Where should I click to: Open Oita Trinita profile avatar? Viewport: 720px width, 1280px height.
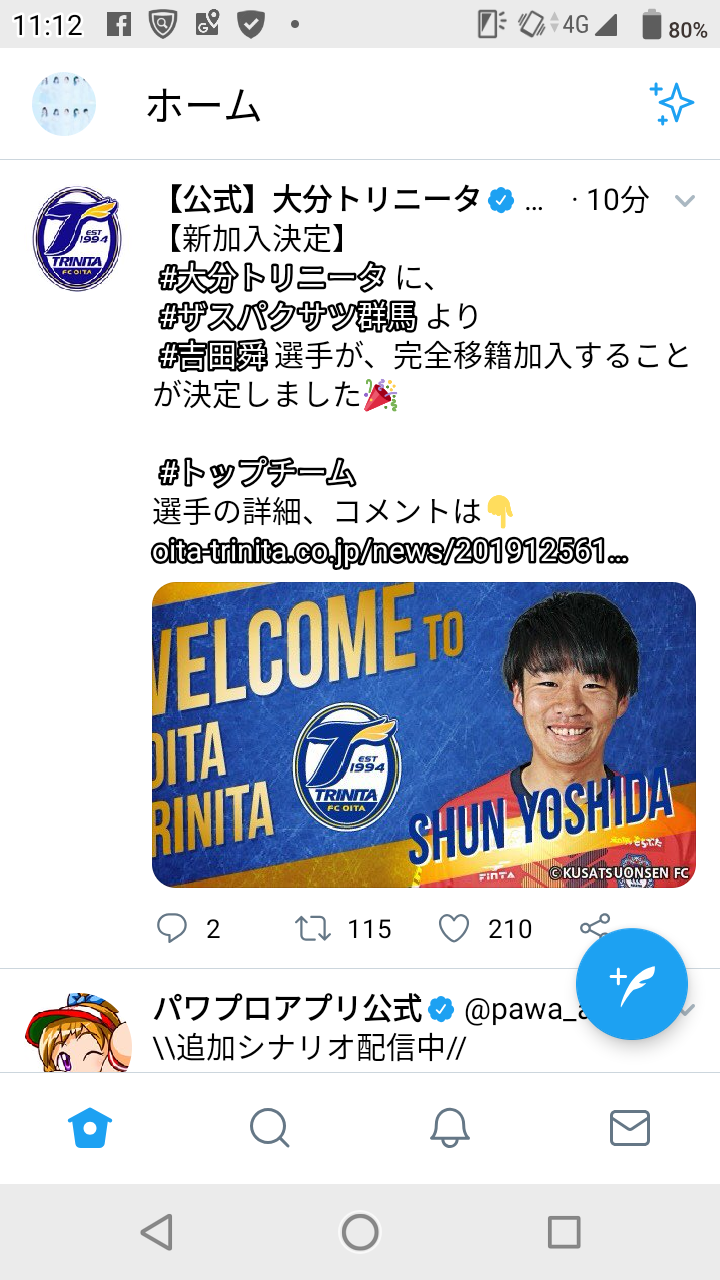[x=77, y=239]
